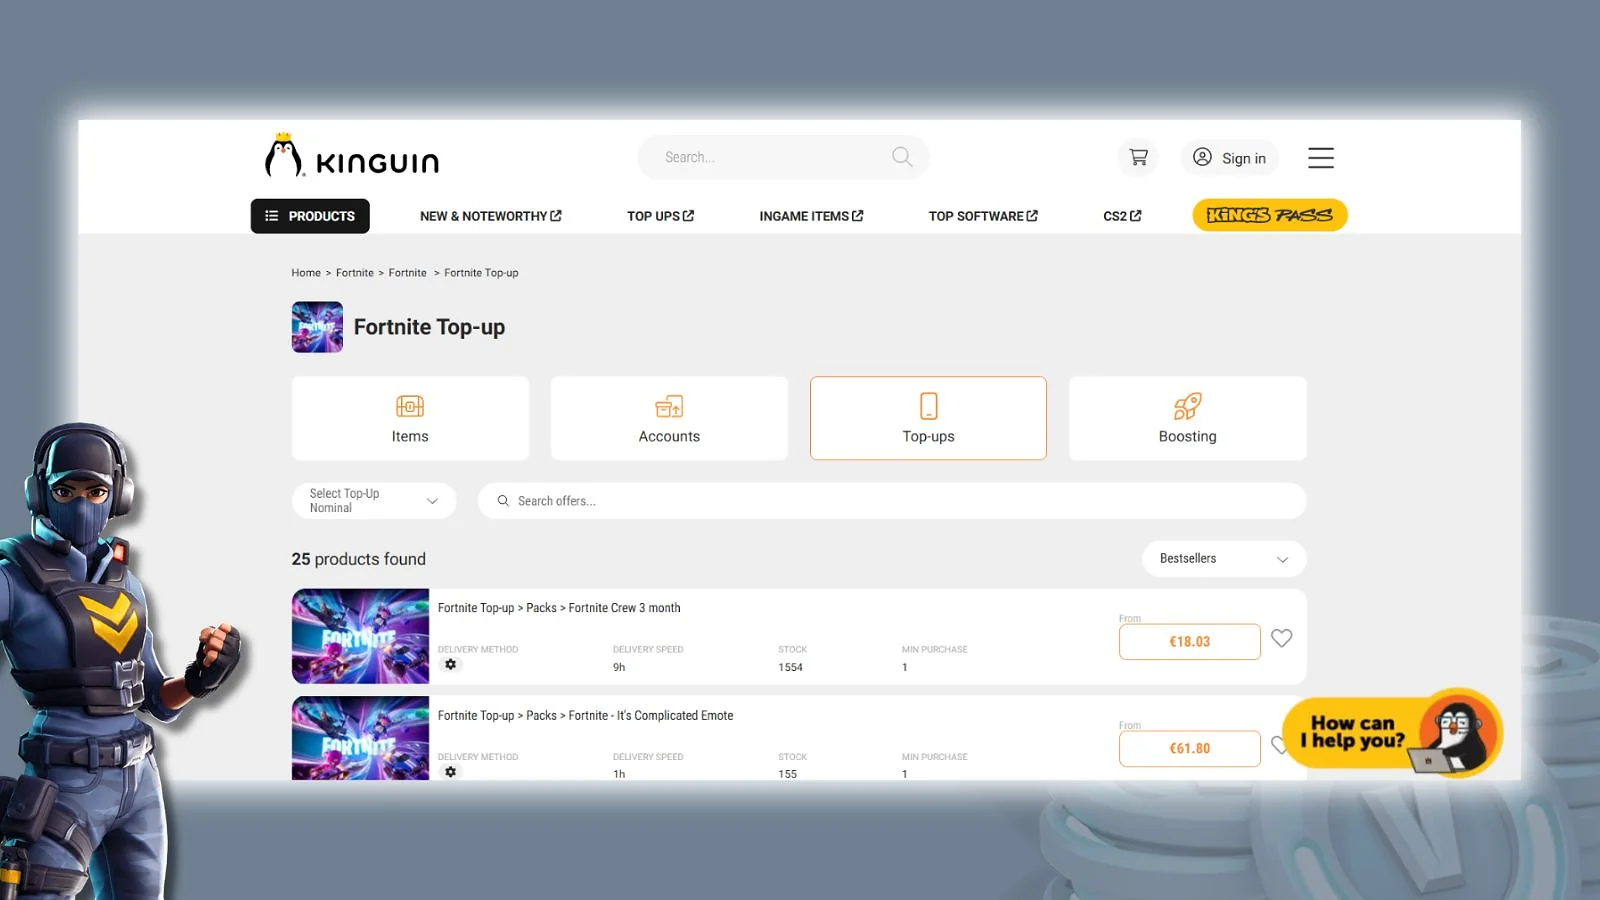Favorite the Fortnite Crew 3 month offer
1600x900 pixels.
pyautogui.click(x=1282, y=638)
